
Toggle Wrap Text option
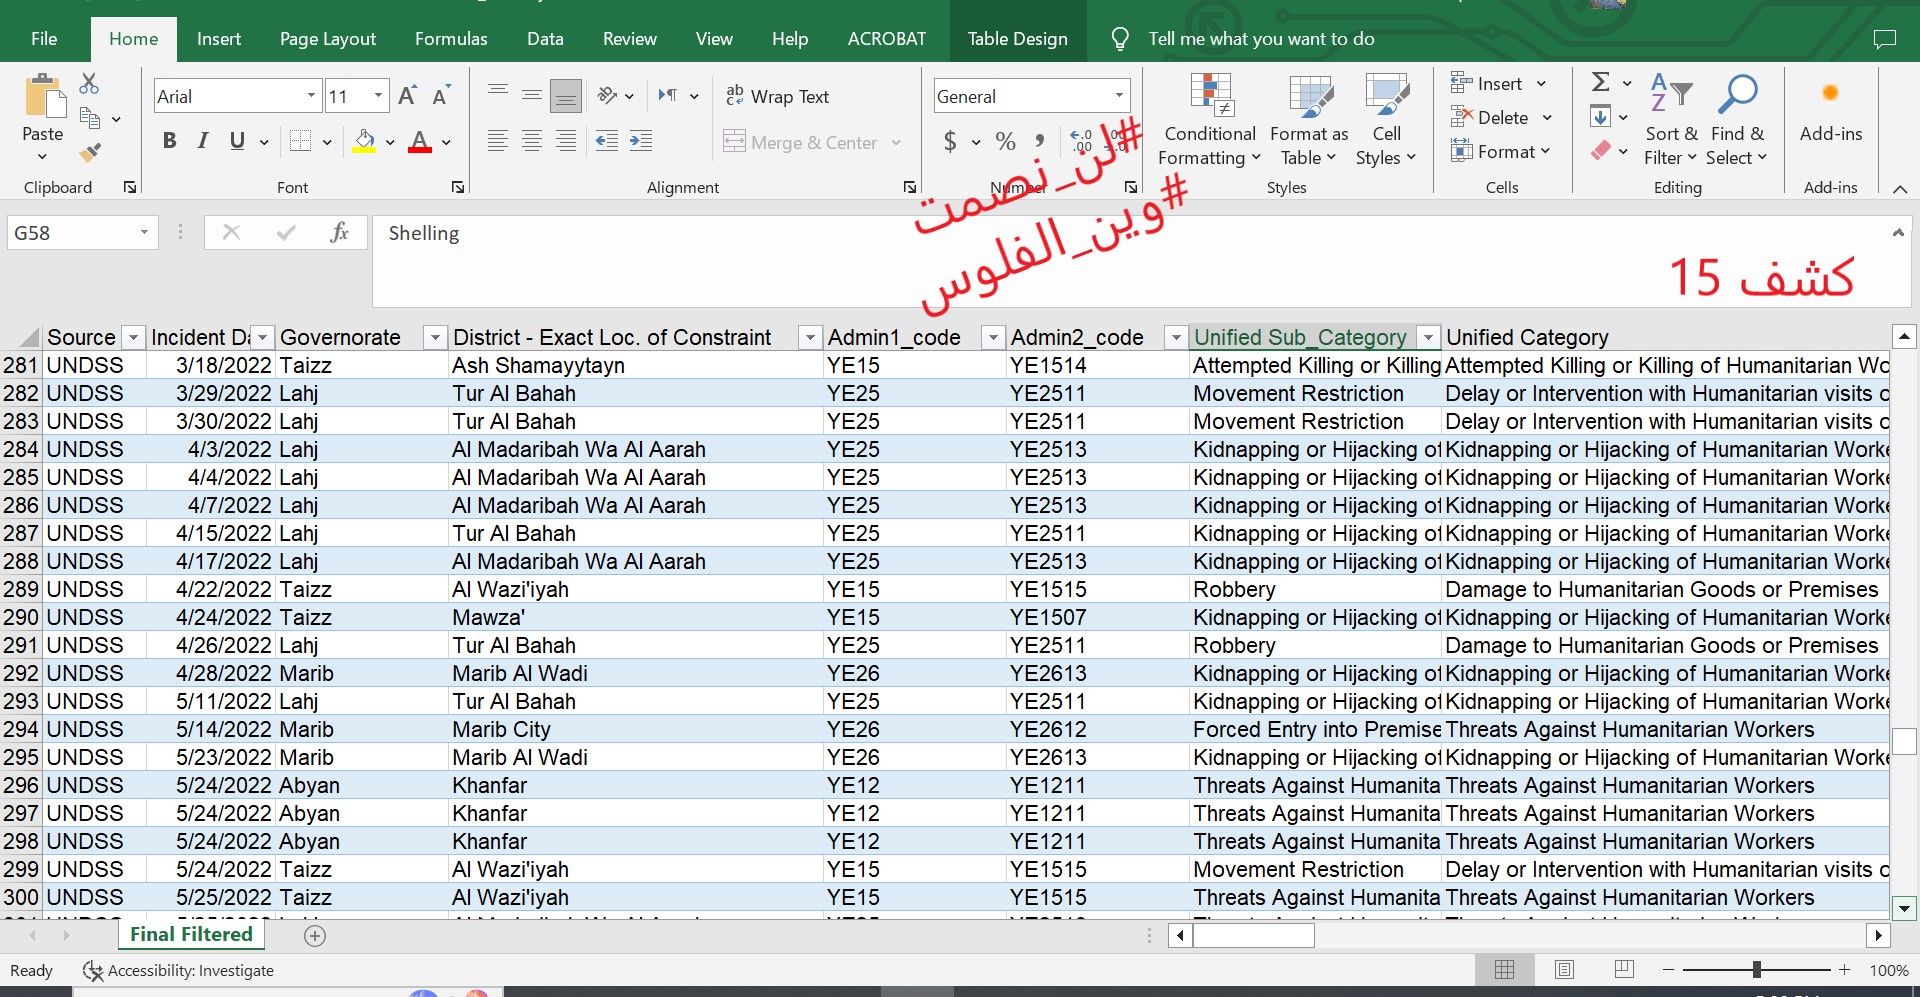tap(778, 96)
